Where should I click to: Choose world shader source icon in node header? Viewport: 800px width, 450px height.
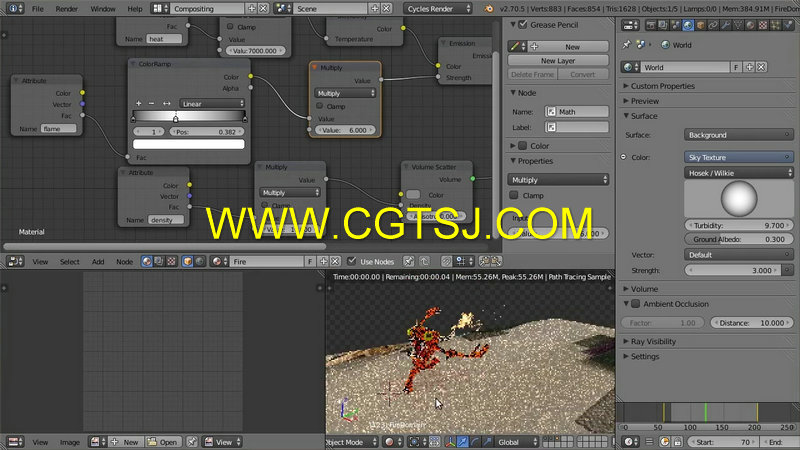coord(199,261)
